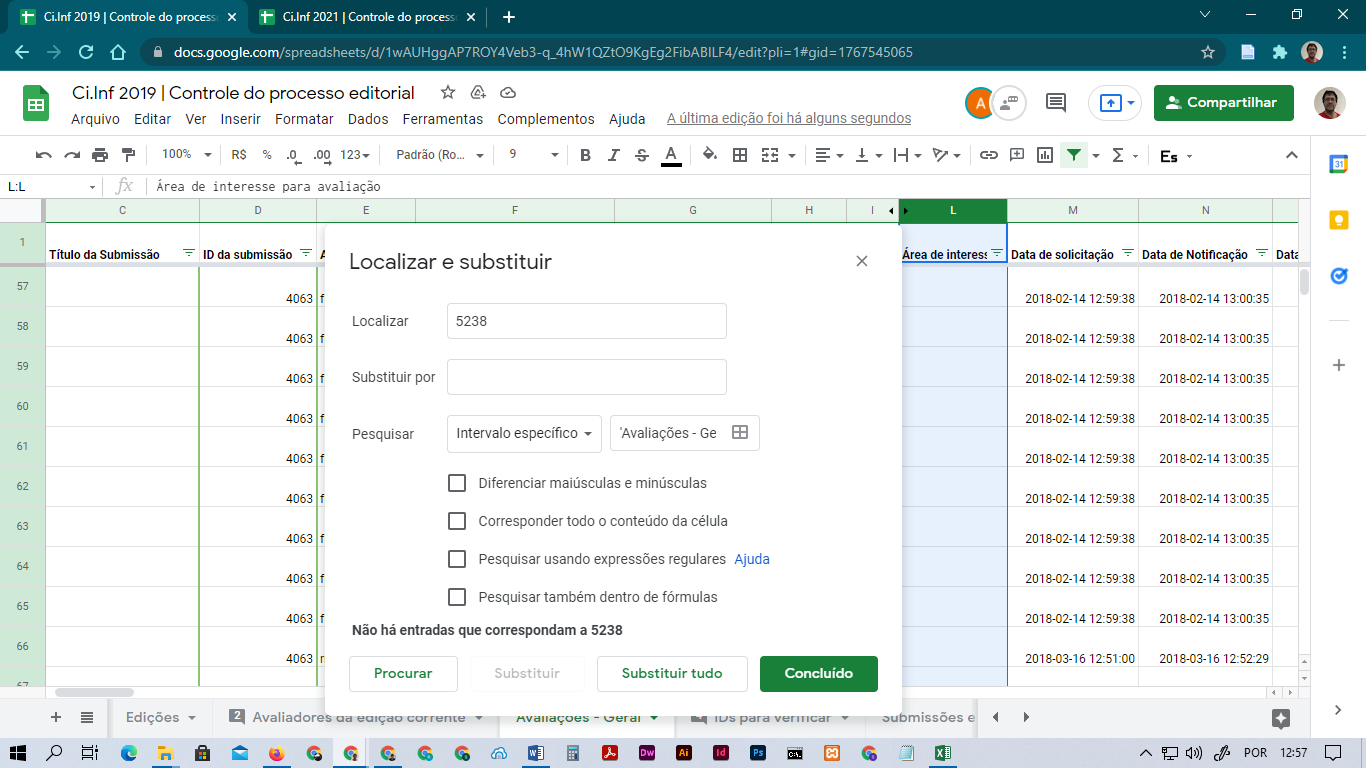Click the undo arrow in toolbar
This screenshot has height=768, width=1366.
(x=43, y=155)
